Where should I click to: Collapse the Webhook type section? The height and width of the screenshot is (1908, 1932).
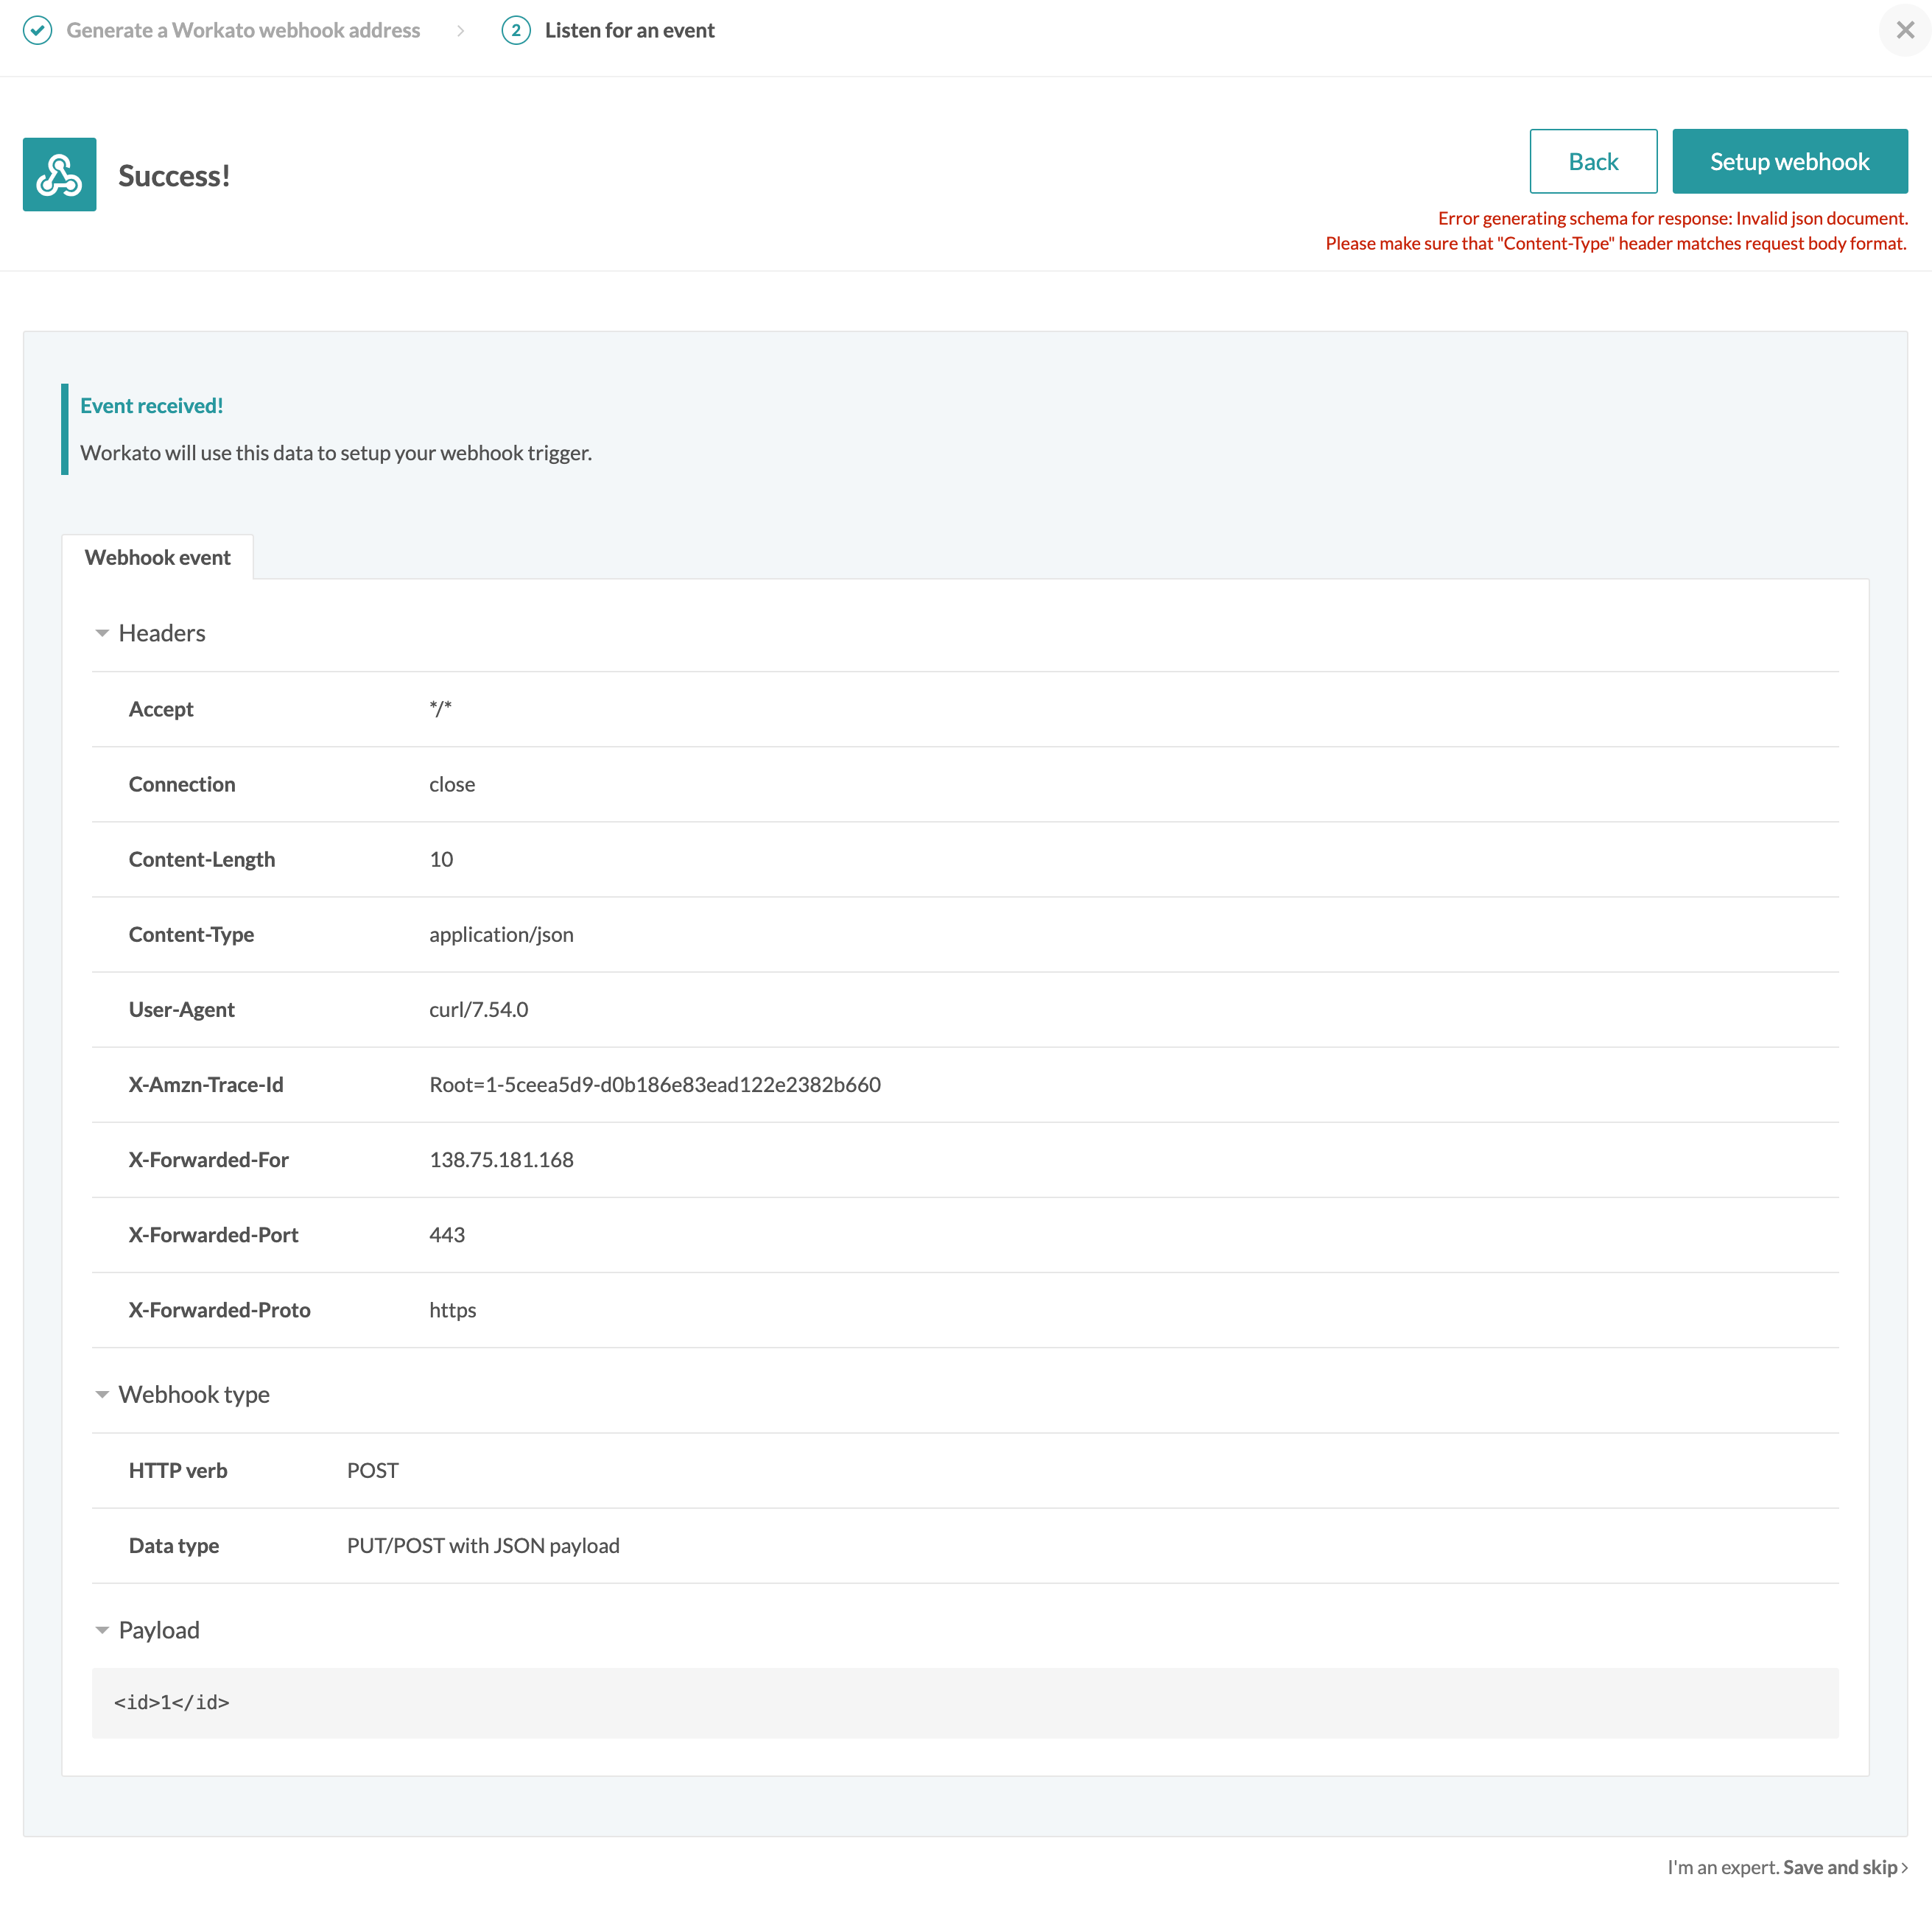click(x=99, y=1394)
